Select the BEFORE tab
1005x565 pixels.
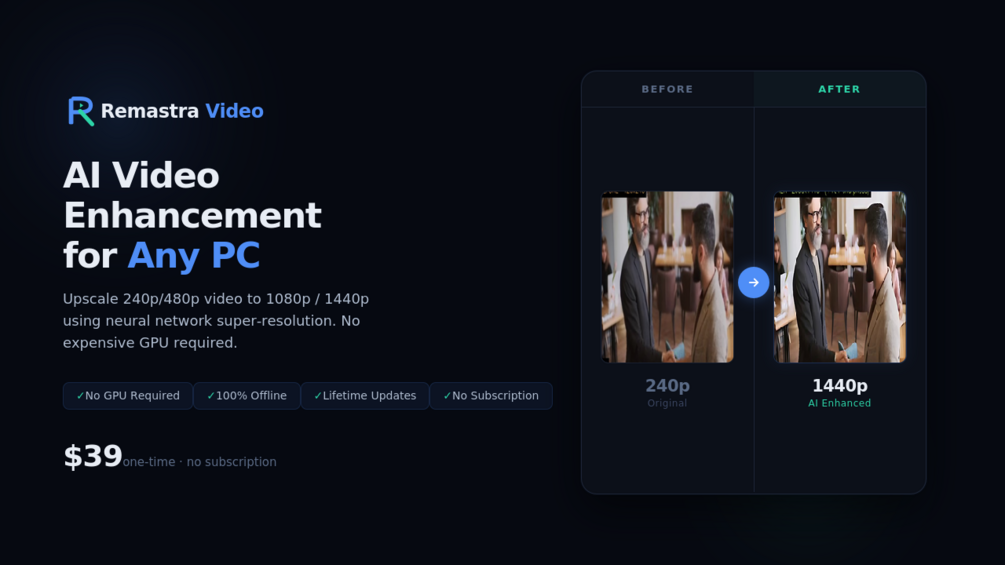[x=667, y=89]
